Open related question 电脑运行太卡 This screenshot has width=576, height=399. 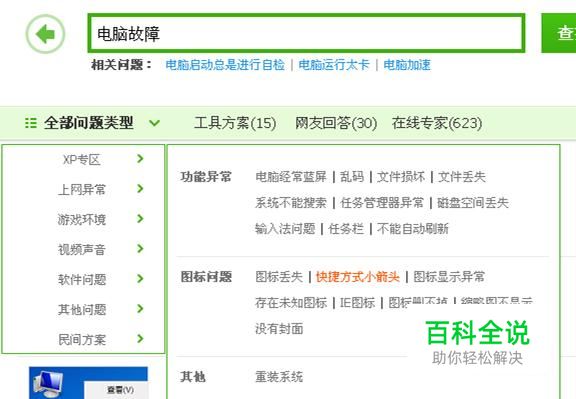pos(334,65)
